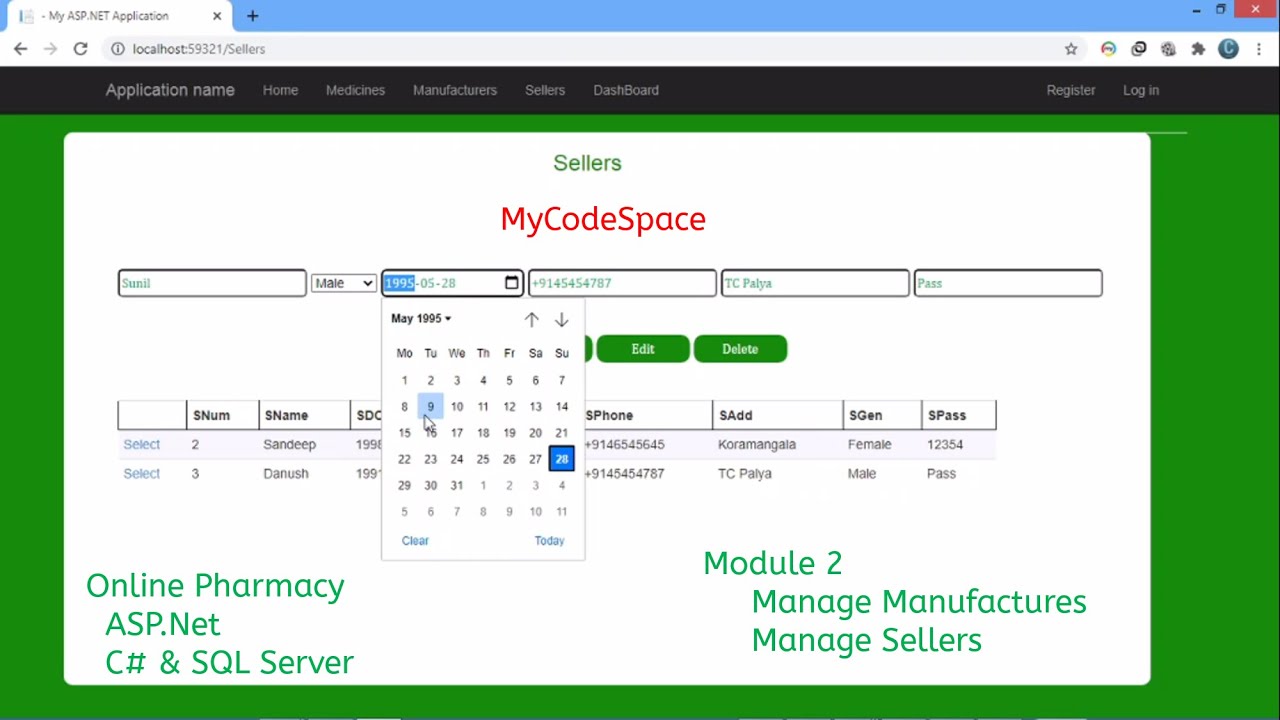This screenshot has height=720, width=1280.
Task: Click the Log in link
Action: (x=1141, y=90)
